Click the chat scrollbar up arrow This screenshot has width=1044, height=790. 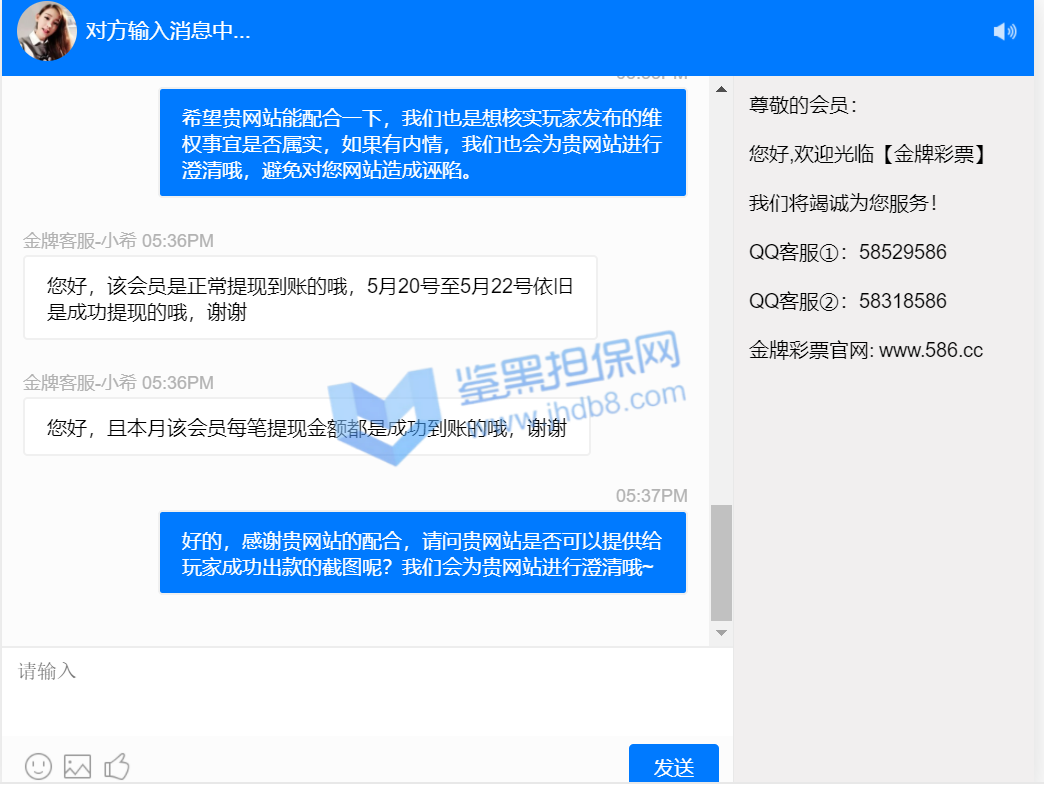(721, 90)
